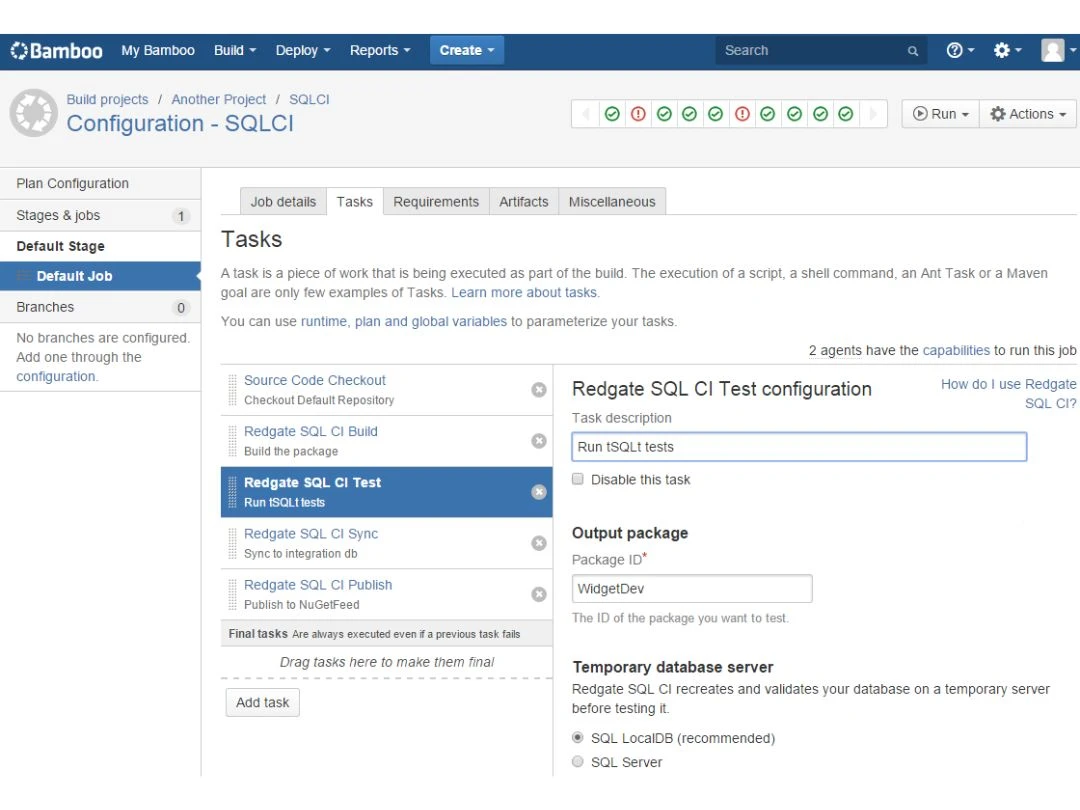Open the first successful build status icon

(x=612, y=114)
